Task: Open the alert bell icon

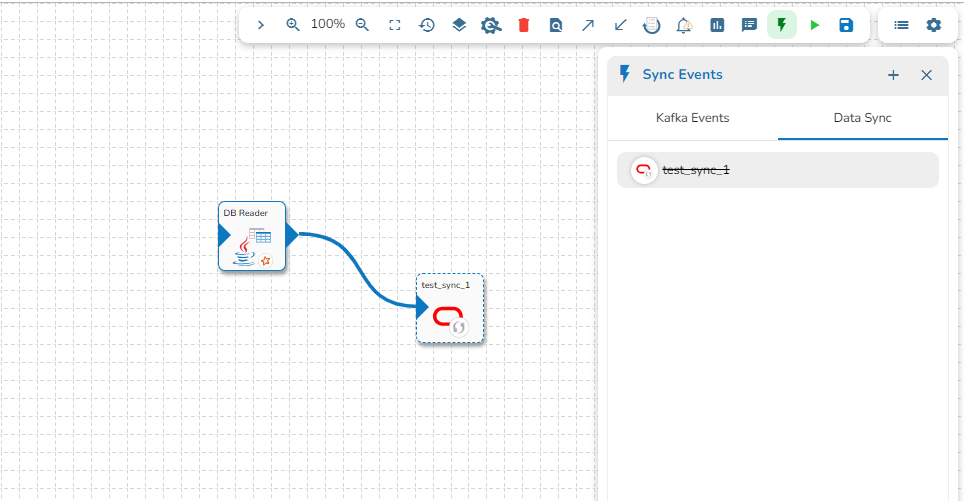Action: [x=684, y=25]
